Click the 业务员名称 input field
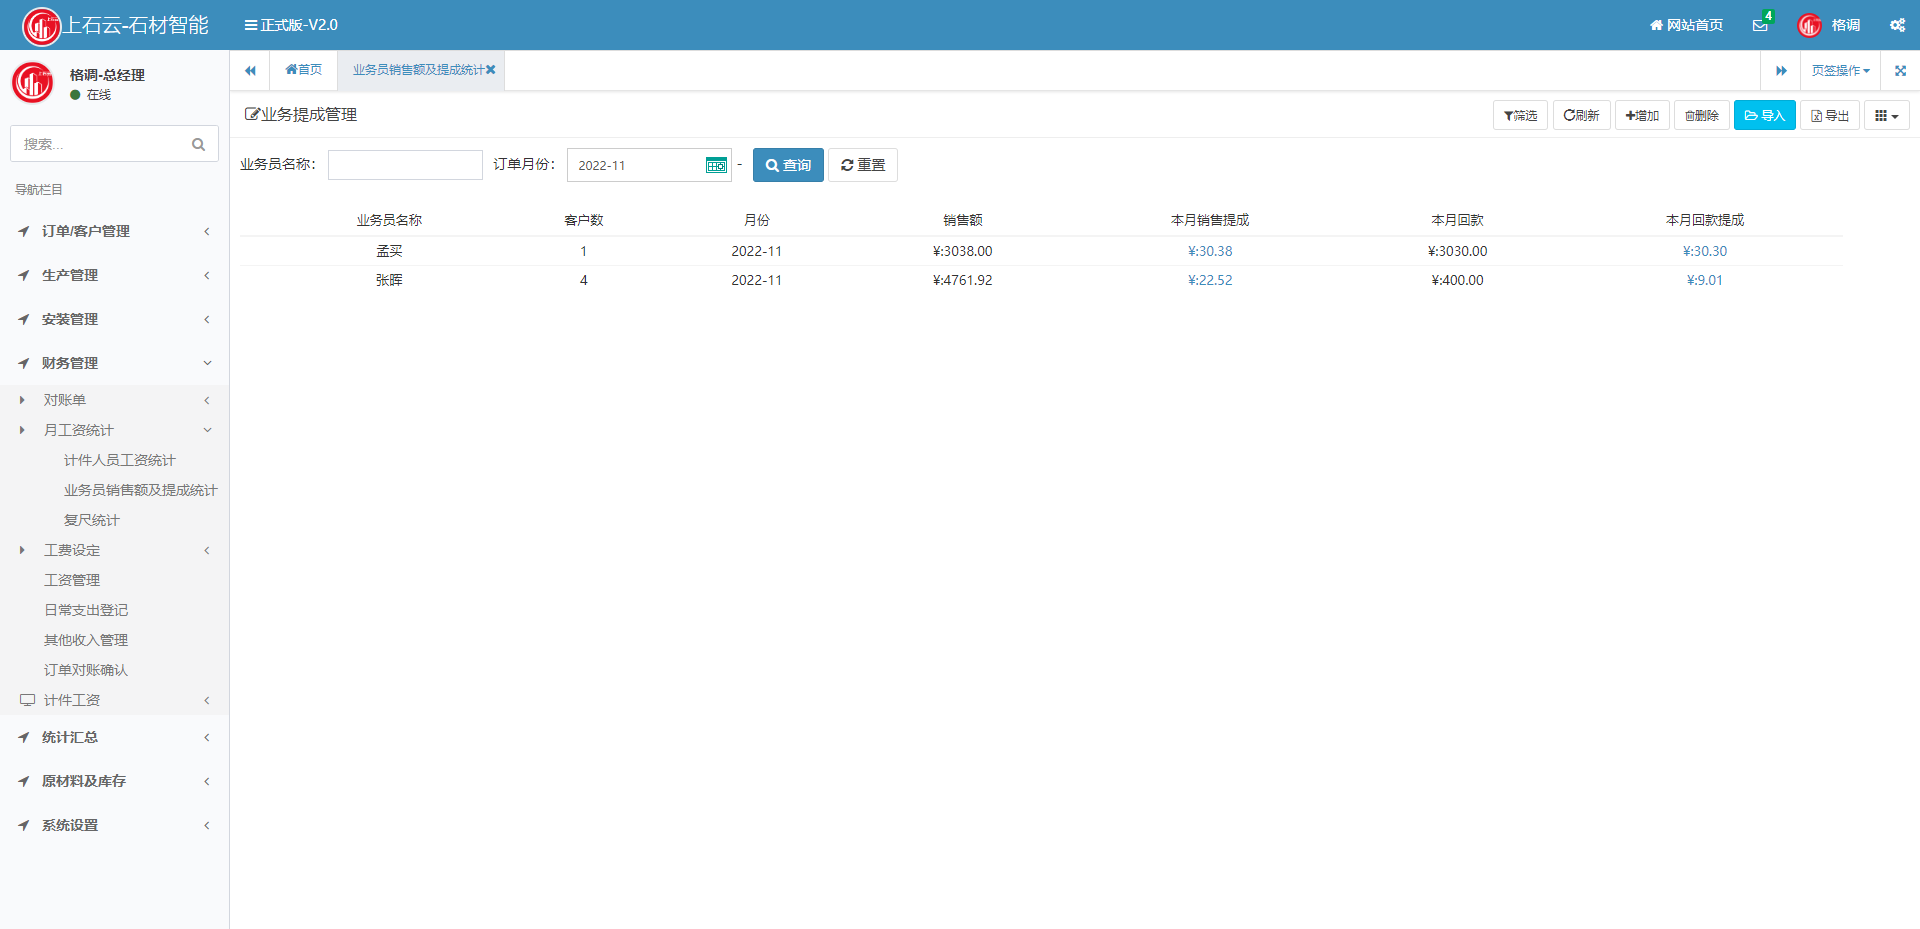Screen dimensions: 1920x929 click(405, 165)
